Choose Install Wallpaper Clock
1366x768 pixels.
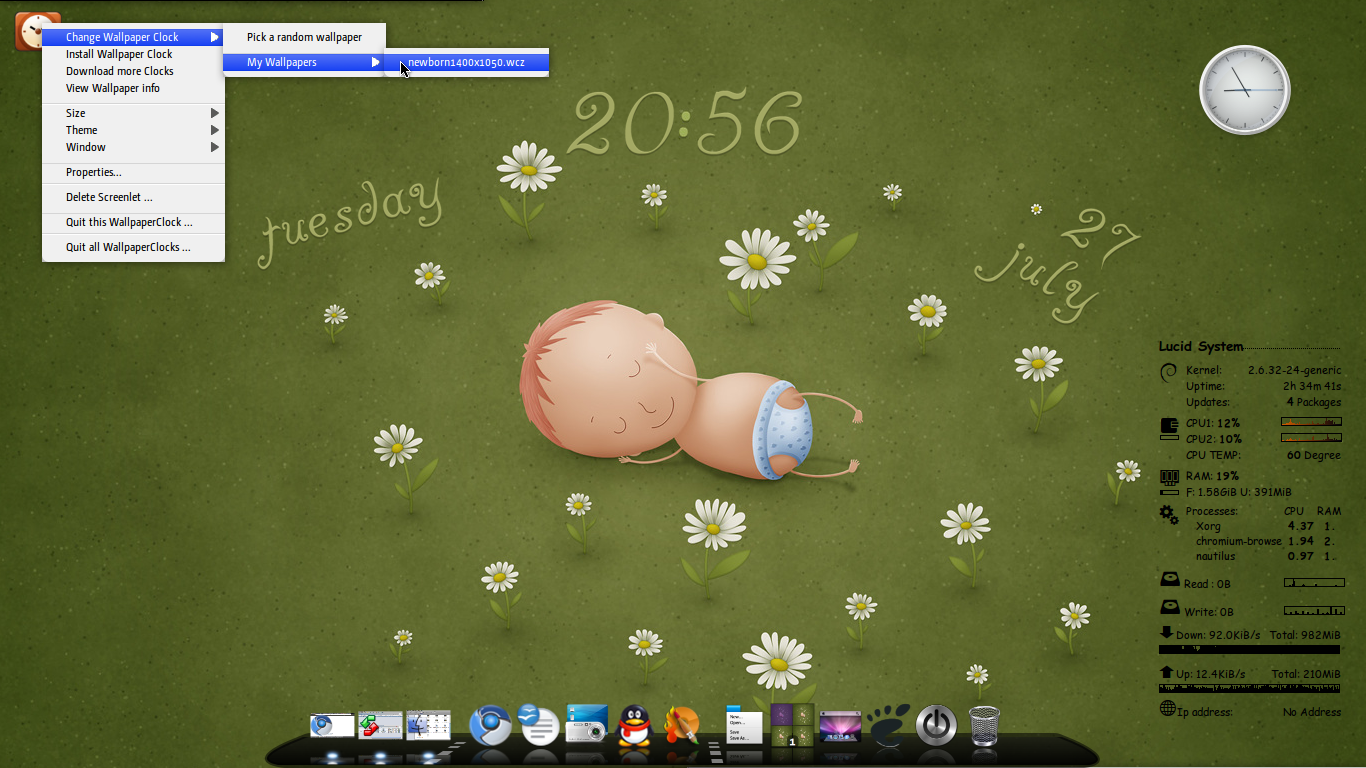[x=133, y=54]
